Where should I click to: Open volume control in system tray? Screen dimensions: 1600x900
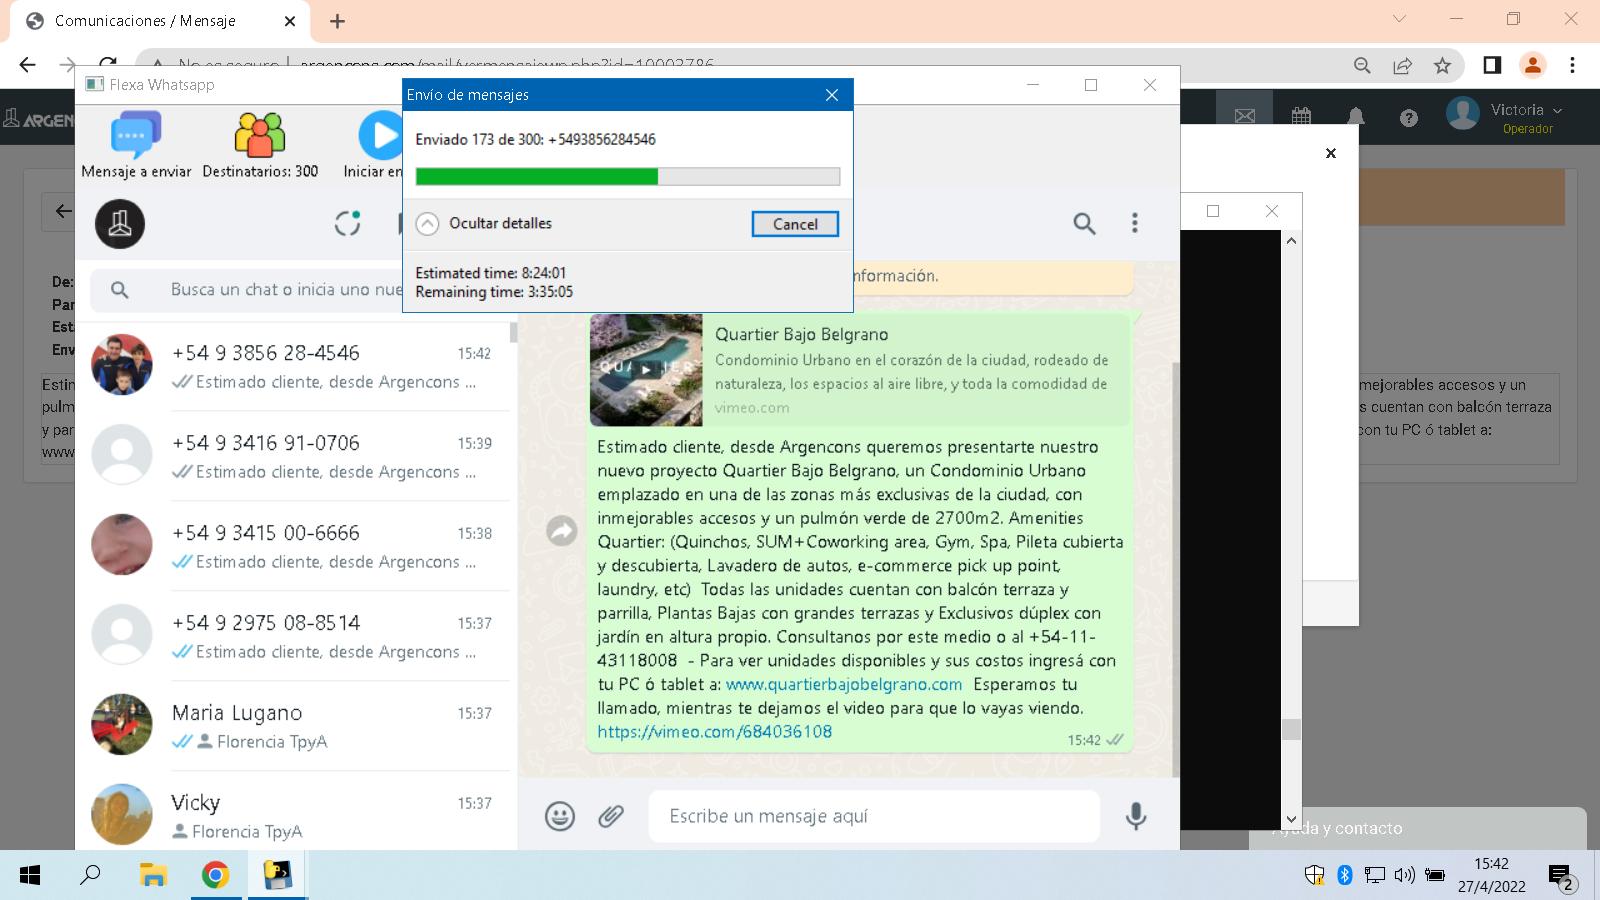[x=1404, y=876]
